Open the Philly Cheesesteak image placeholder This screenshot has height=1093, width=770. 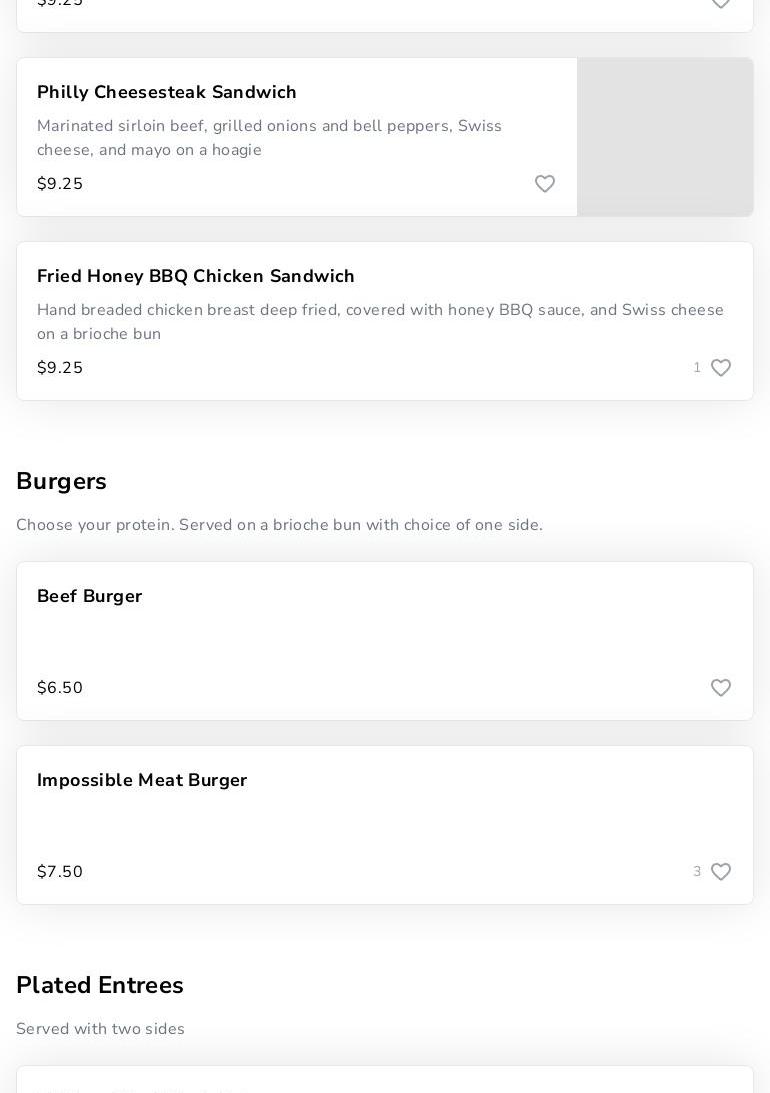(665, 137)
